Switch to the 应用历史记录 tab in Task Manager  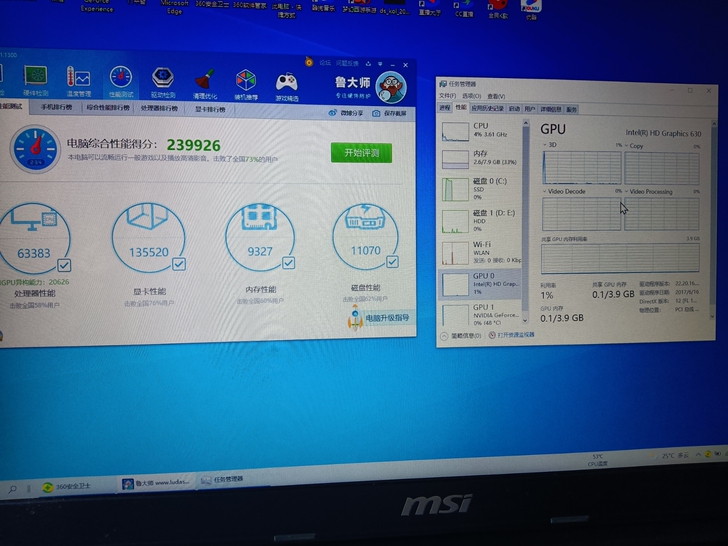[488, 108]
